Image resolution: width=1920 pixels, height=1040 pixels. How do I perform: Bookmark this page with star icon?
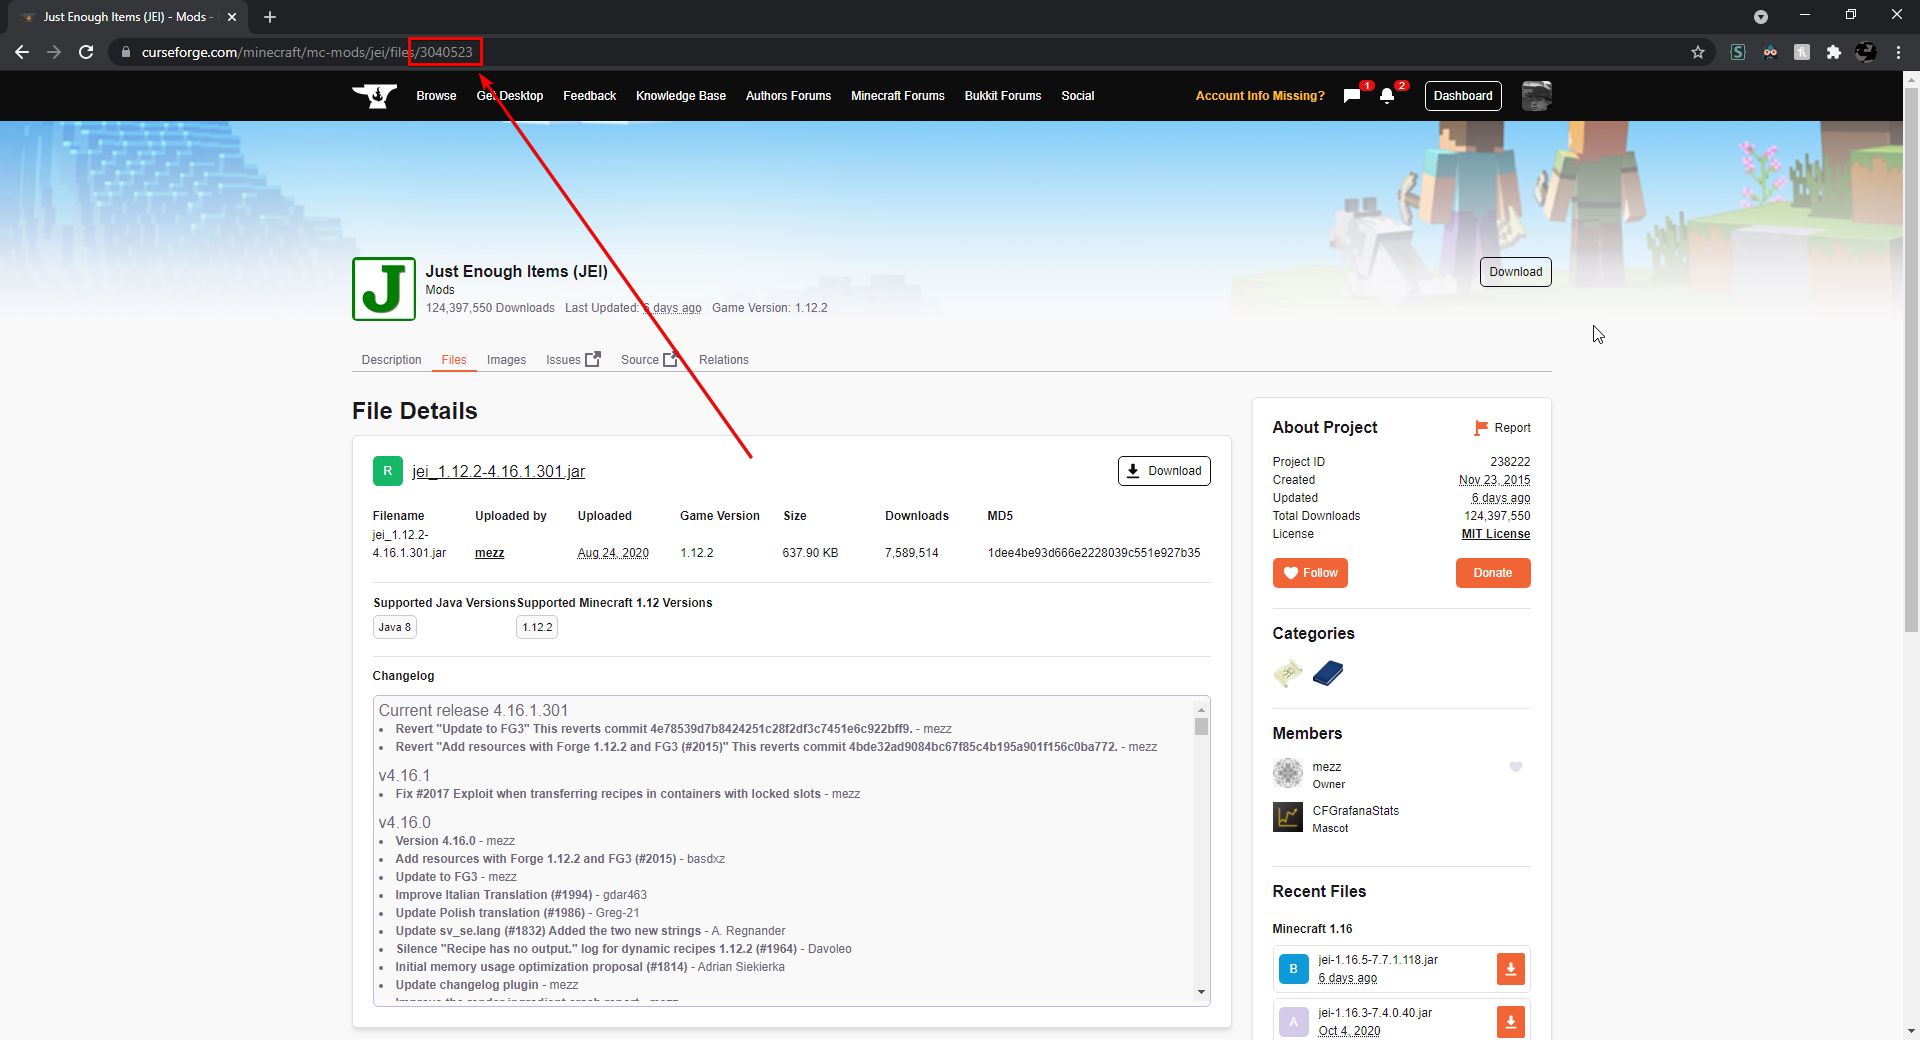click(1698, 52)
